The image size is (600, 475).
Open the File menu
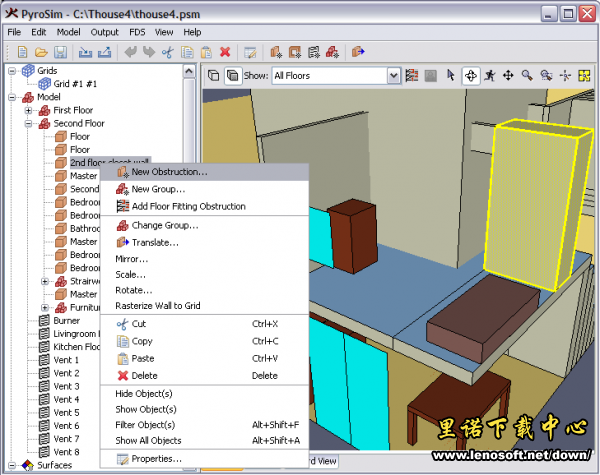pos(14,32)
